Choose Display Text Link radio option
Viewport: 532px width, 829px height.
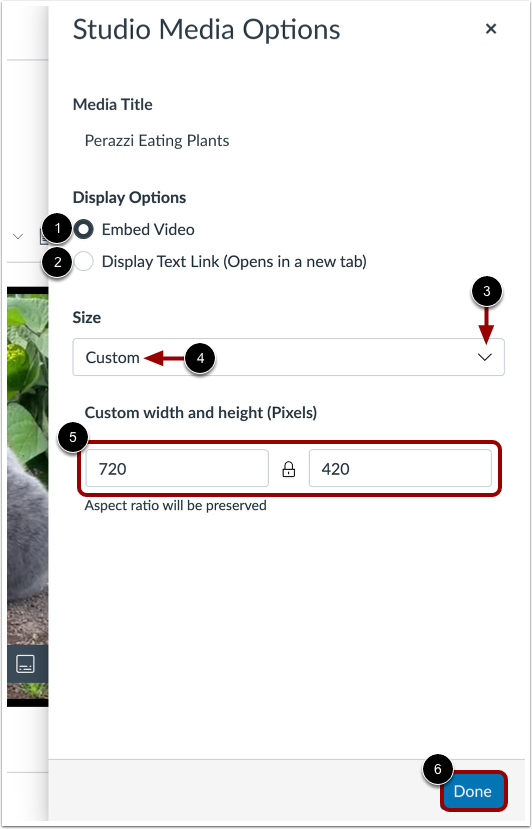84,261
